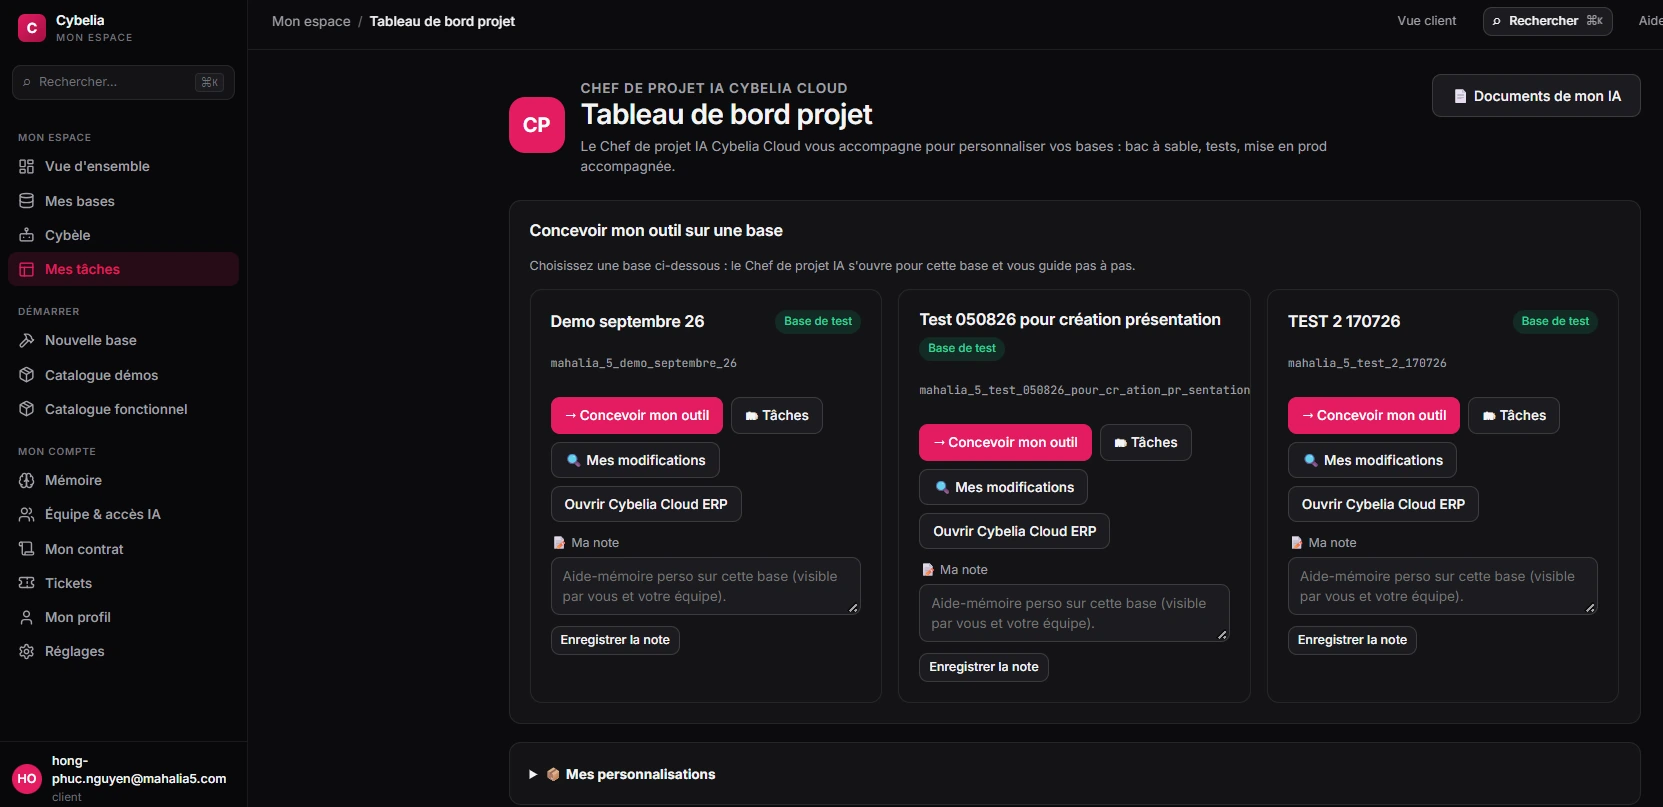Focus the Ma note field for TEST 2 170726
The height and width of the screenshot is (807, 1663).
[x=1443, y=586]
